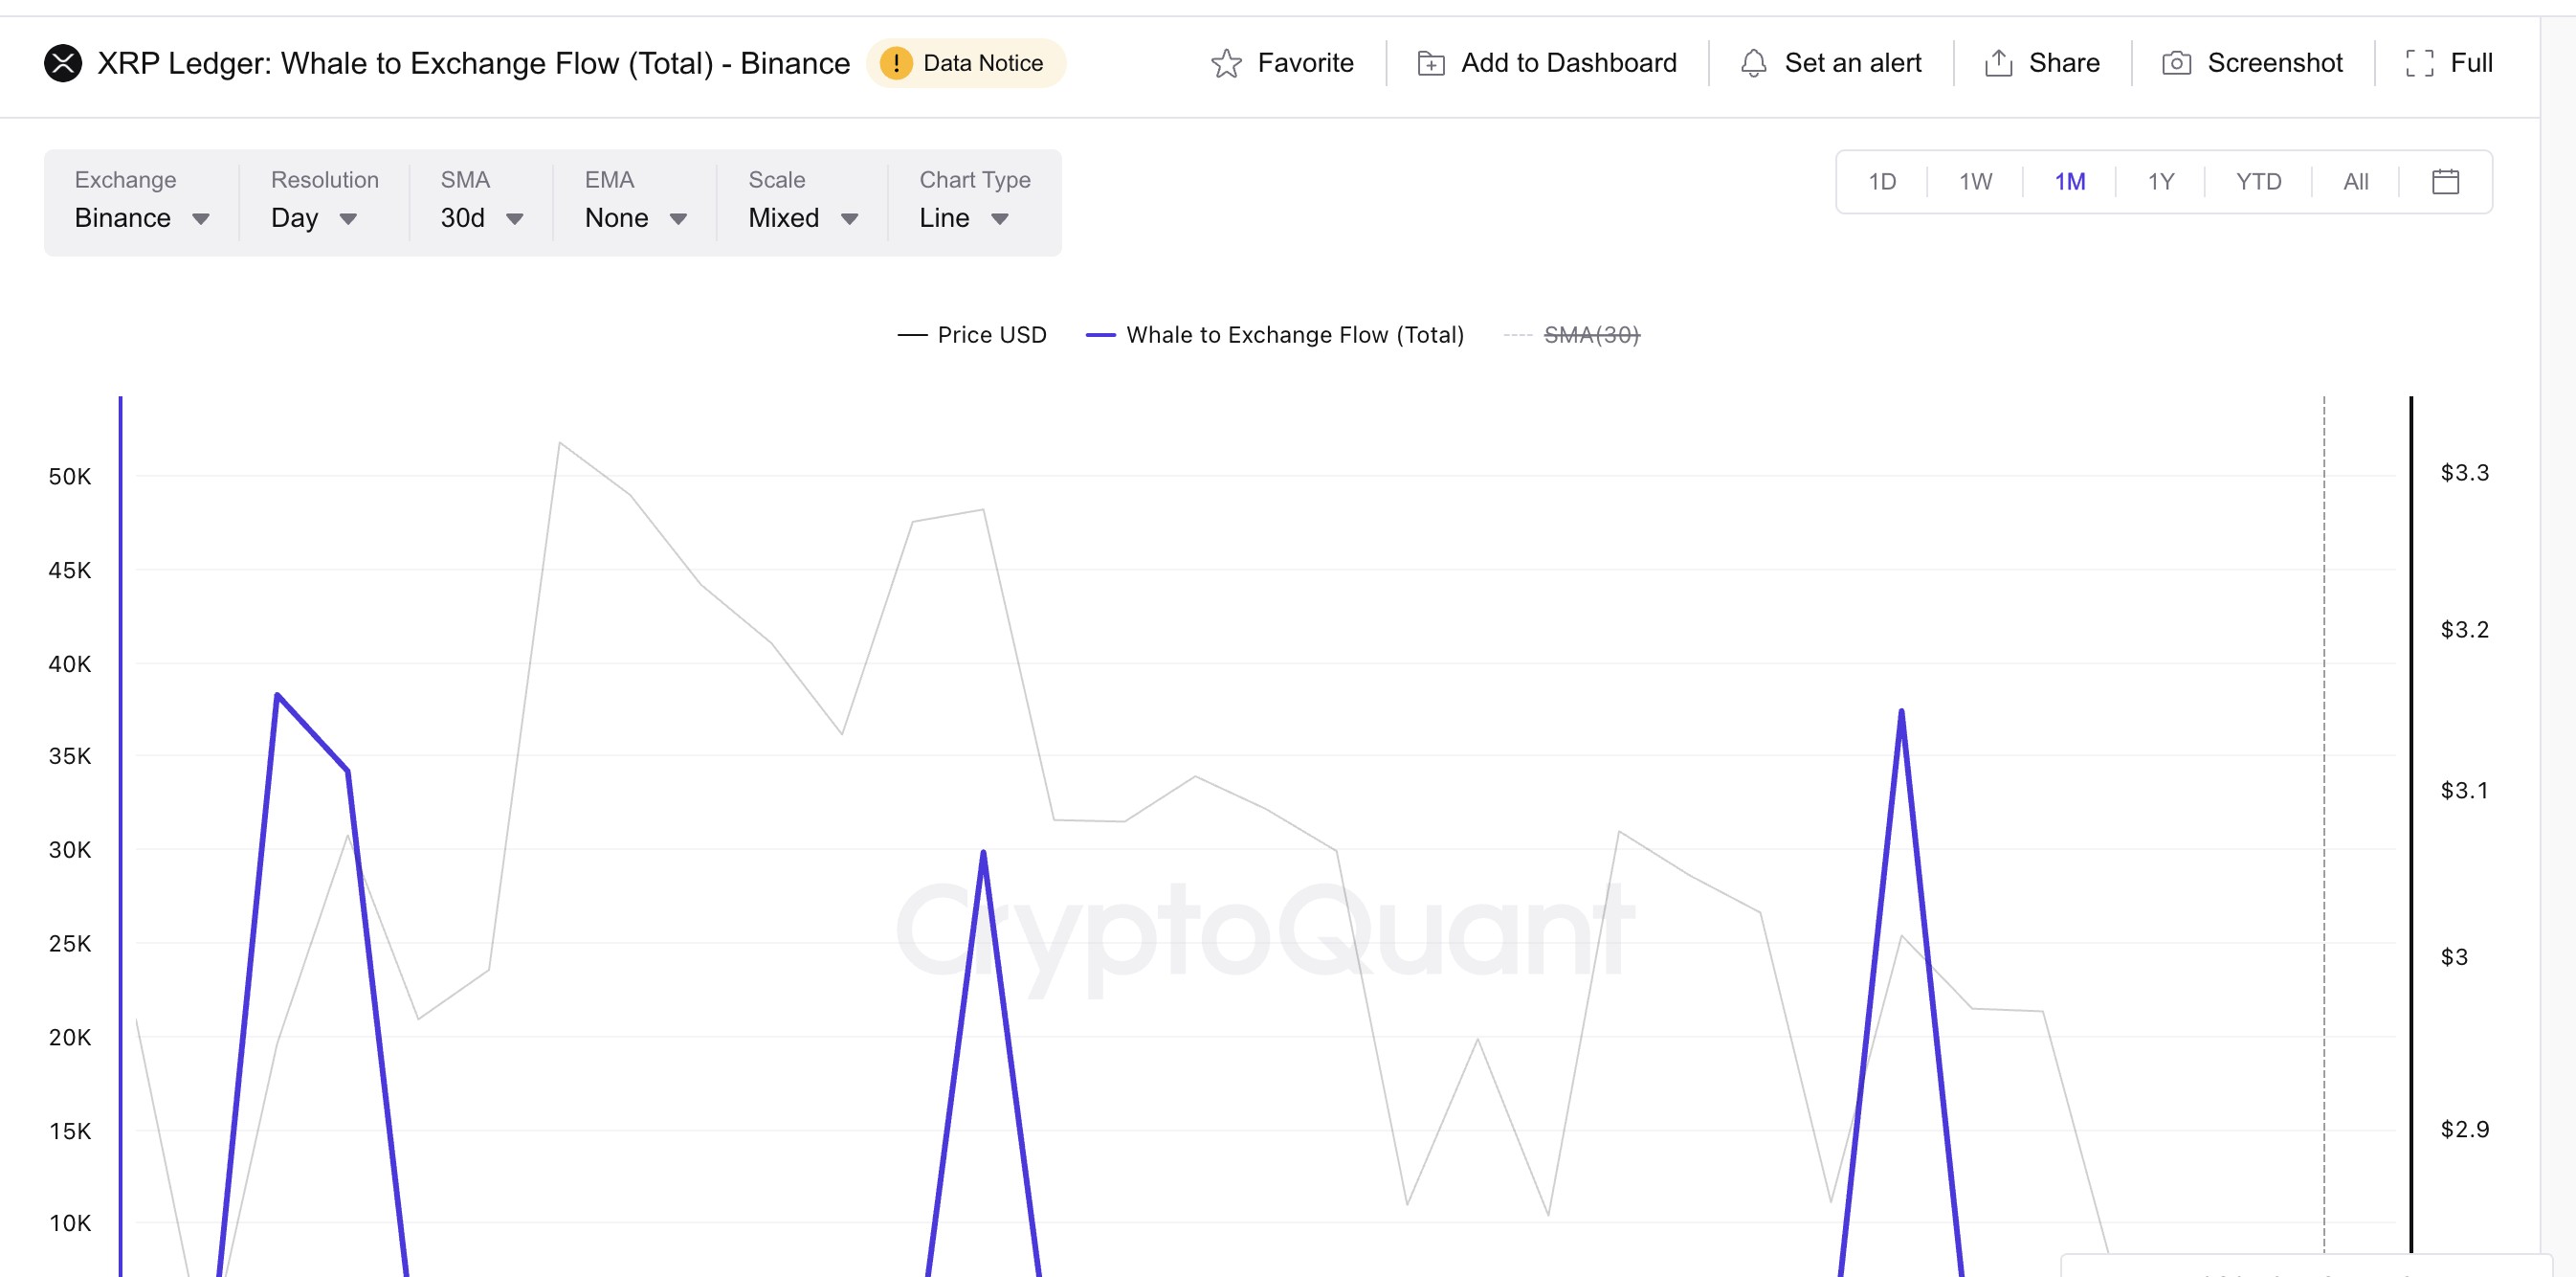
Task: Click the Screenshot label
Action: click(x=2274, y=63)
